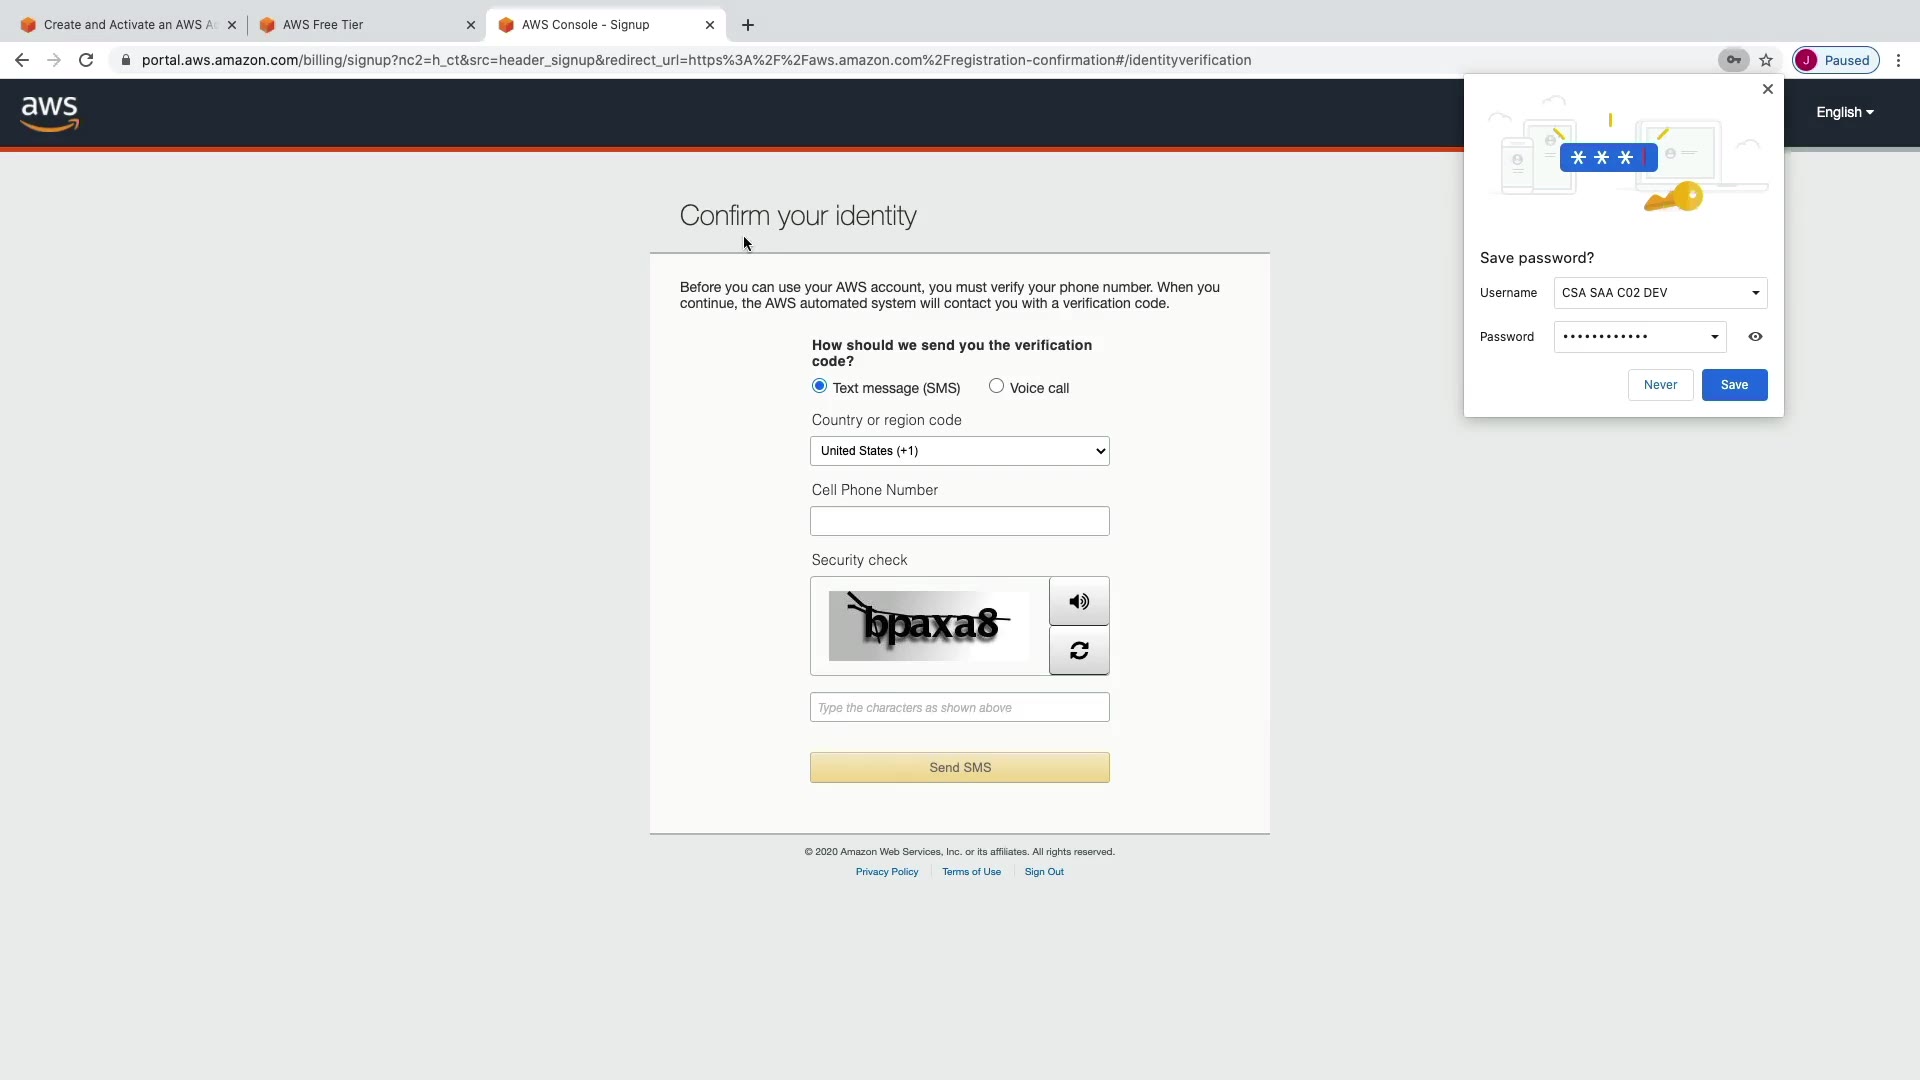Click the Cell Phone Number field
The image size is (1920, 1080).
point(959,521)
